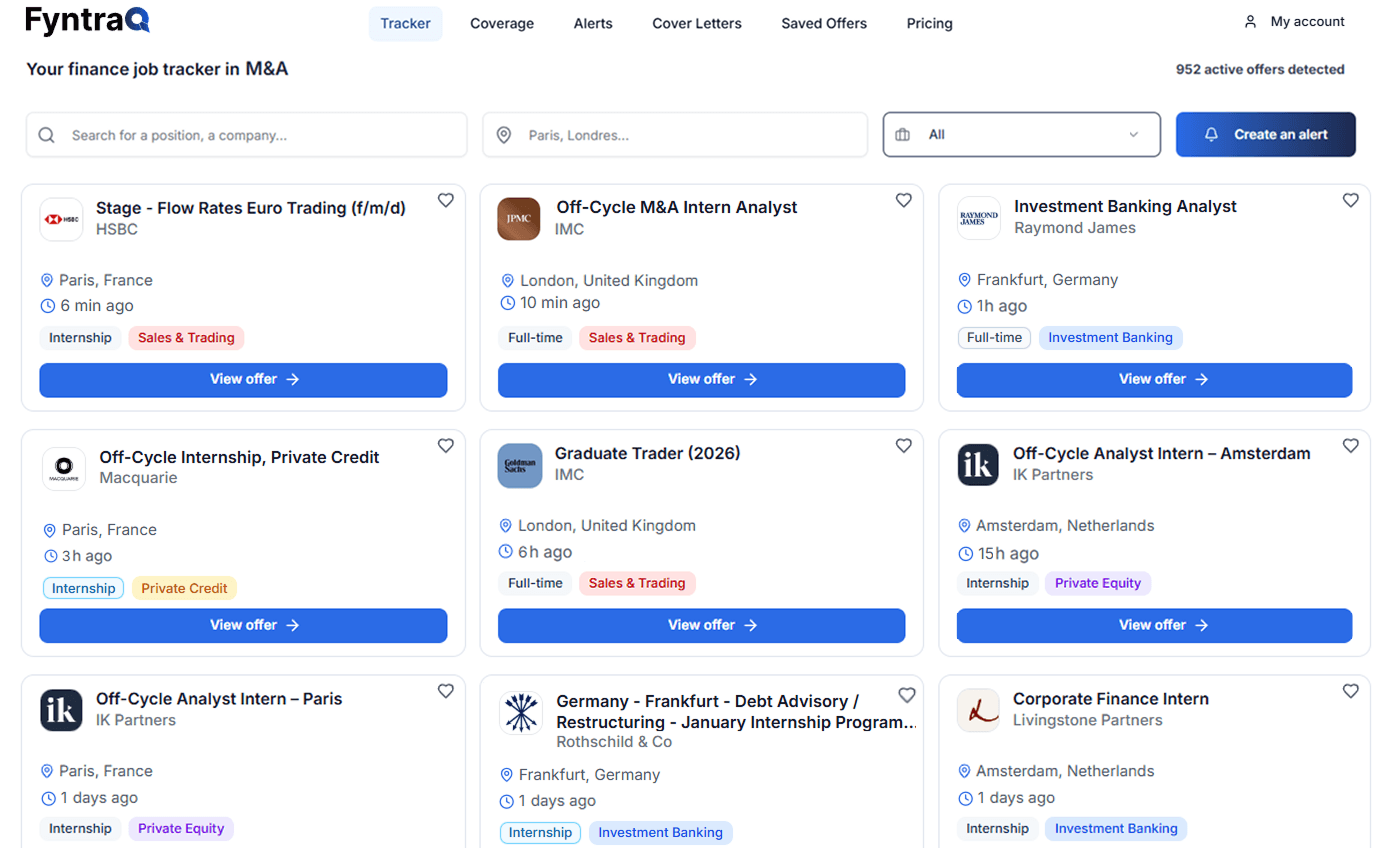View offer for HSBC Flow Rates Trading
The height and width of the screenshot is (848, 1380).
tap(243, 380)
